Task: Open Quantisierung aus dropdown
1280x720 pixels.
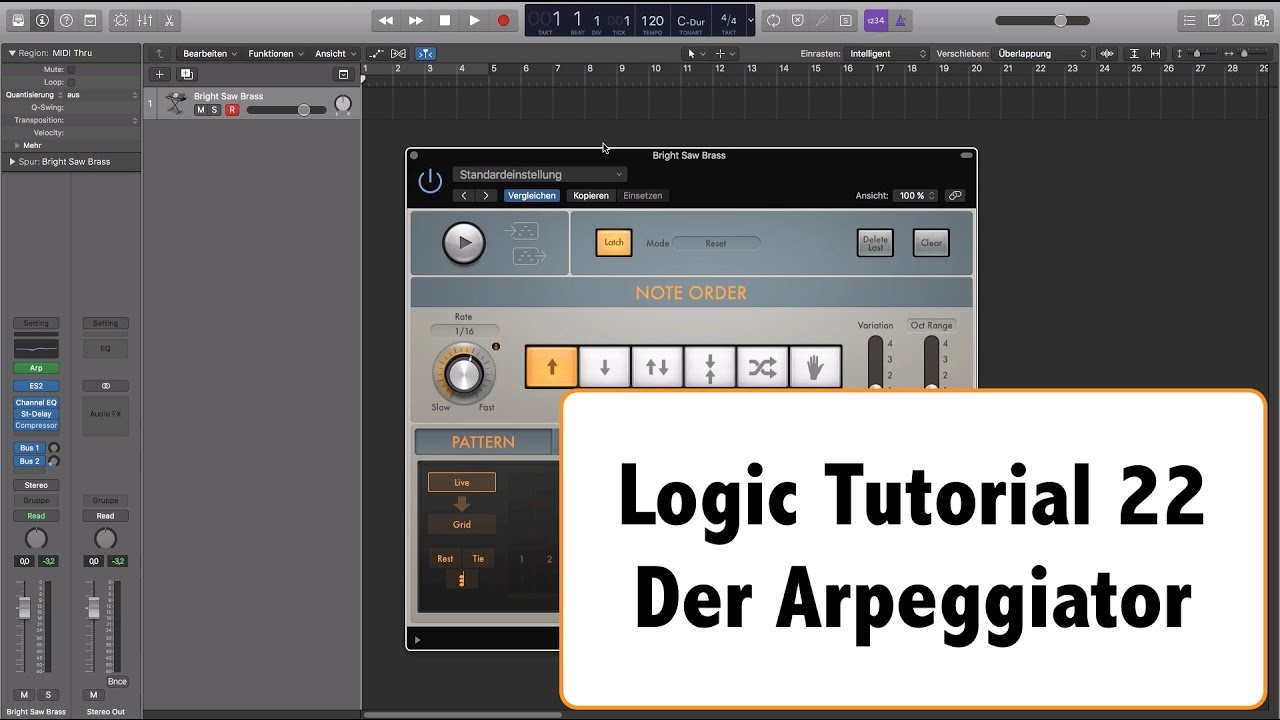Action: tap(102, 95)
